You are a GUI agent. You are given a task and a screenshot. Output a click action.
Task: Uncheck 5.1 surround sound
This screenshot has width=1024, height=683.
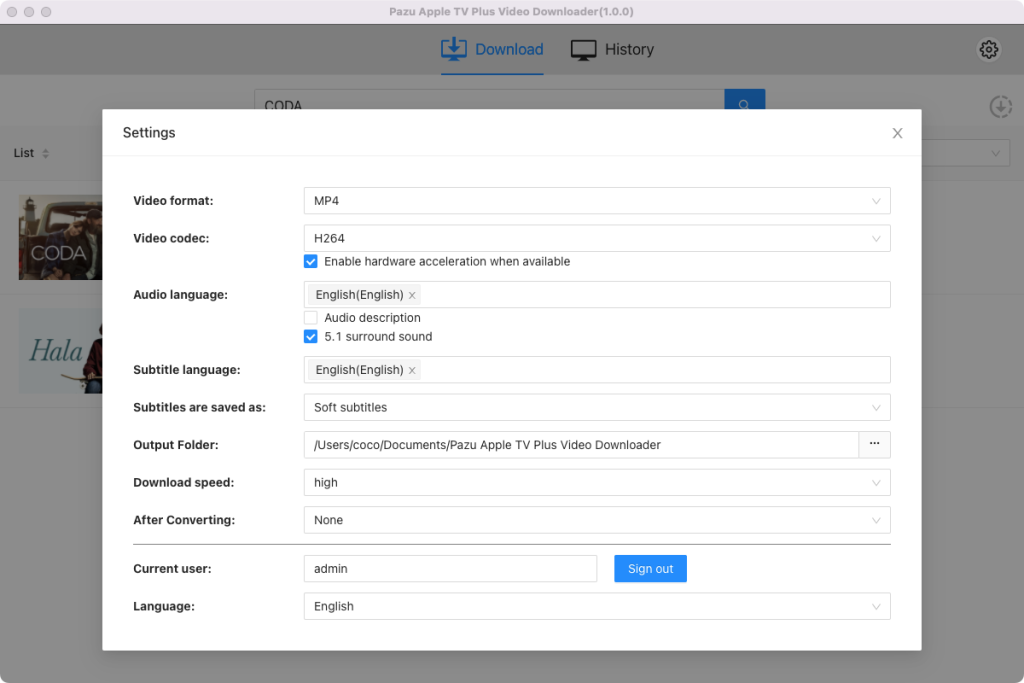pos(311,336)
